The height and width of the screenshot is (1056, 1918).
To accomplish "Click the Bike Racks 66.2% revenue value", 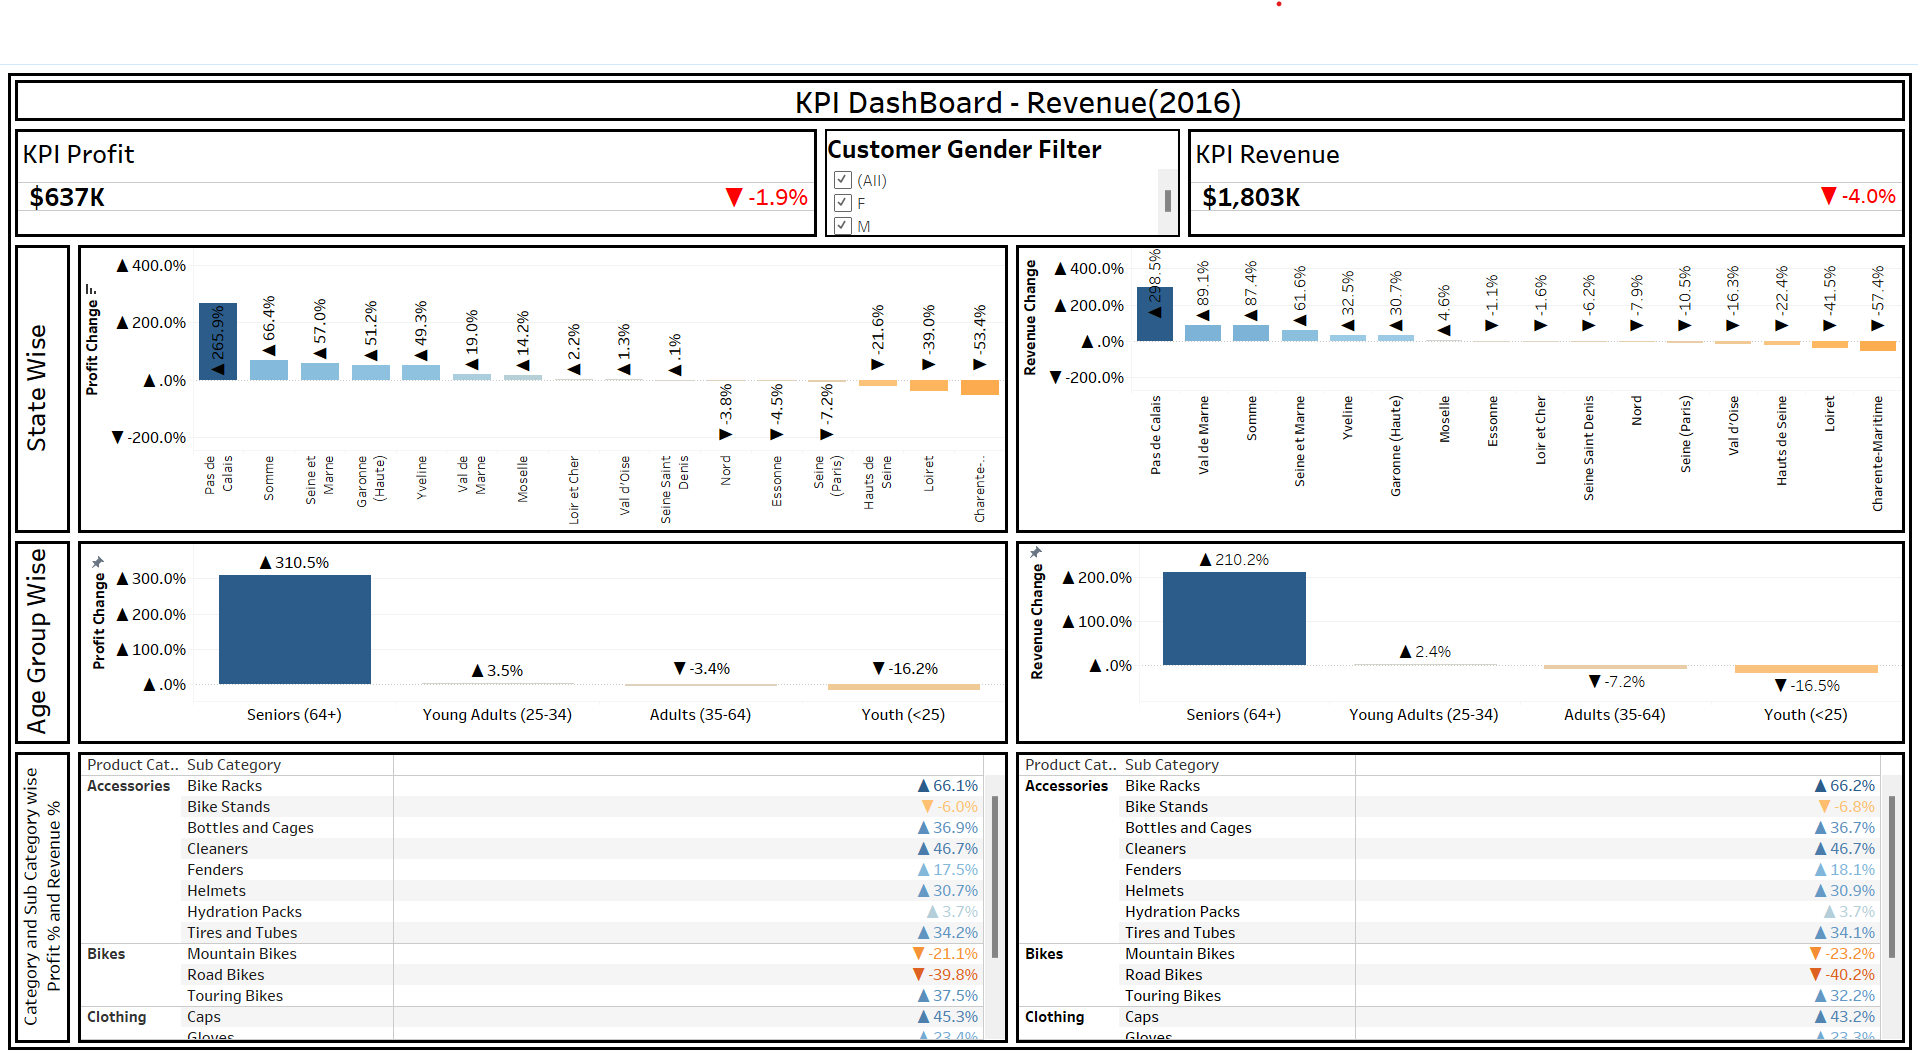I will point(1845,786).
